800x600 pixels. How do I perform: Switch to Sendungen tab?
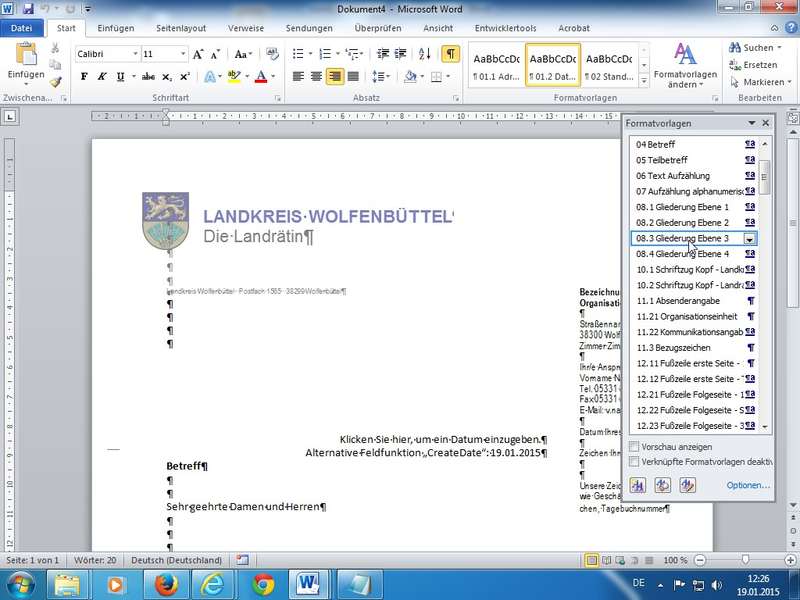(x=309, y=28)
